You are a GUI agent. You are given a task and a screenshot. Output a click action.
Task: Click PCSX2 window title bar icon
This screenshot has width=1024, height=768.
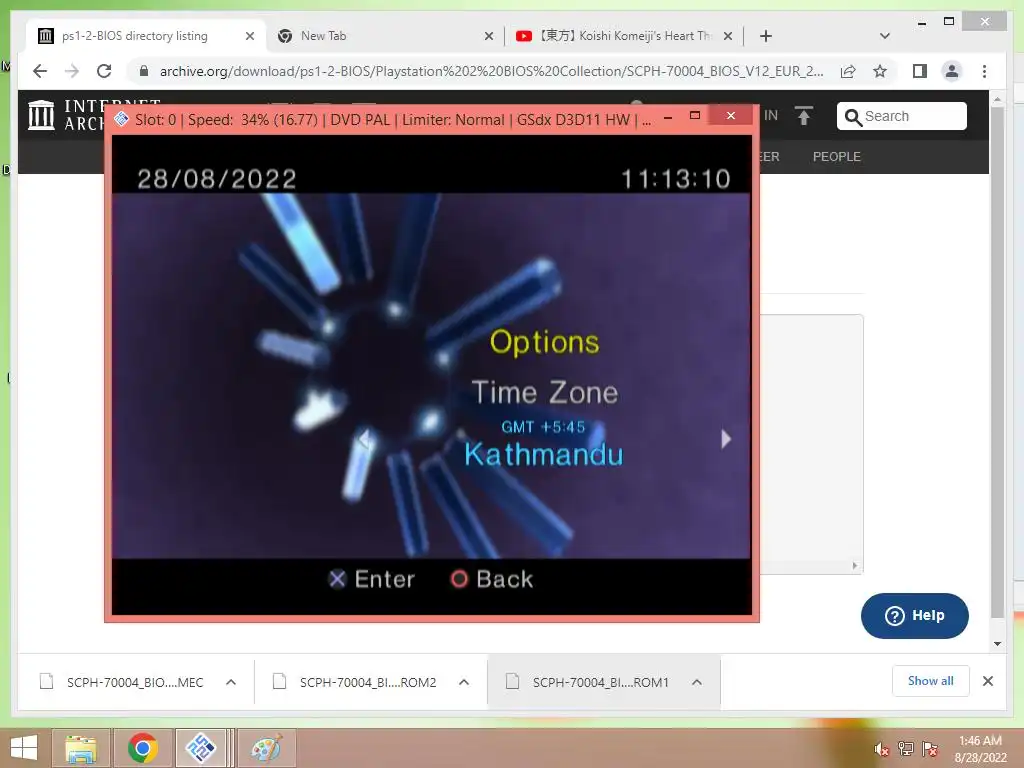pyautogui.click(x=121, y=119)
